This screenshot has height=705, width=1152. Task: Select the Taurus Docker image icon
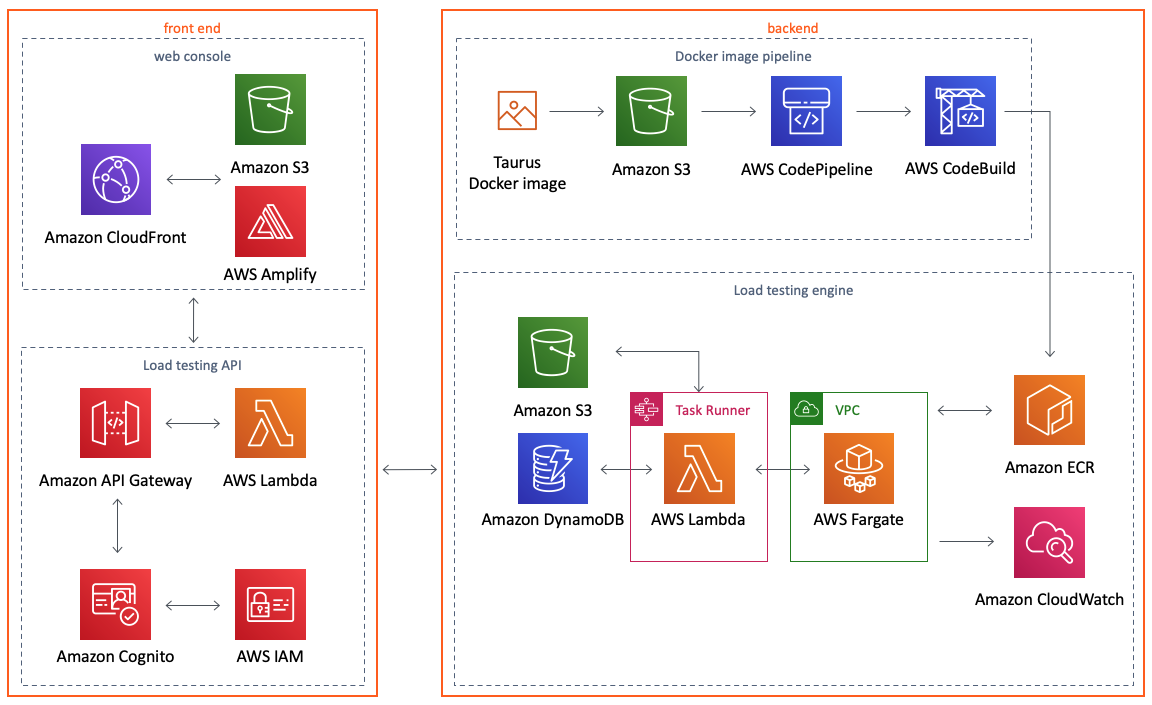coord(517,110)
